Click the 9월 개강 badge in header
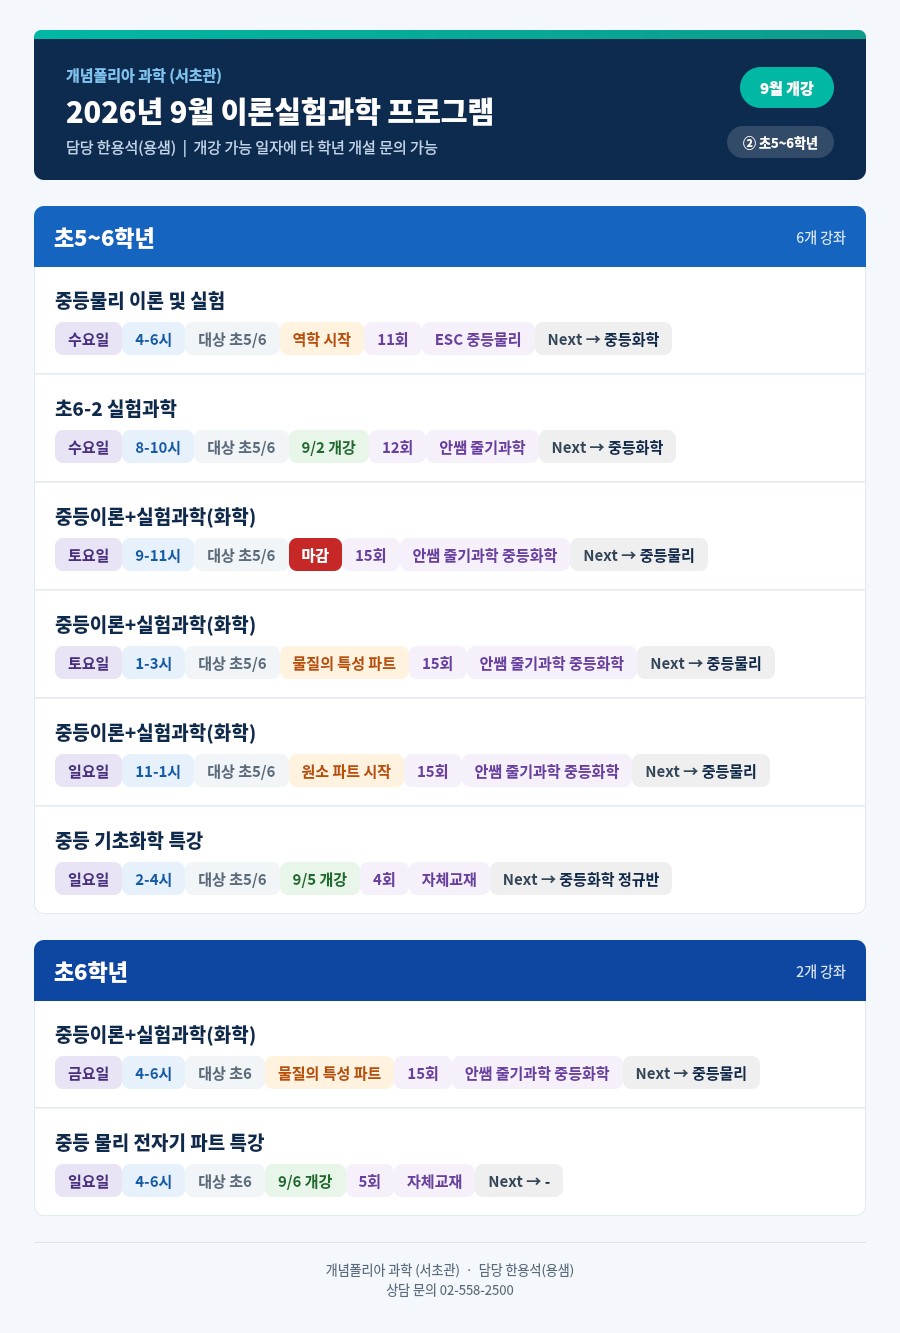The width and height of the screenshot is (900, 1333). [786, 88]
